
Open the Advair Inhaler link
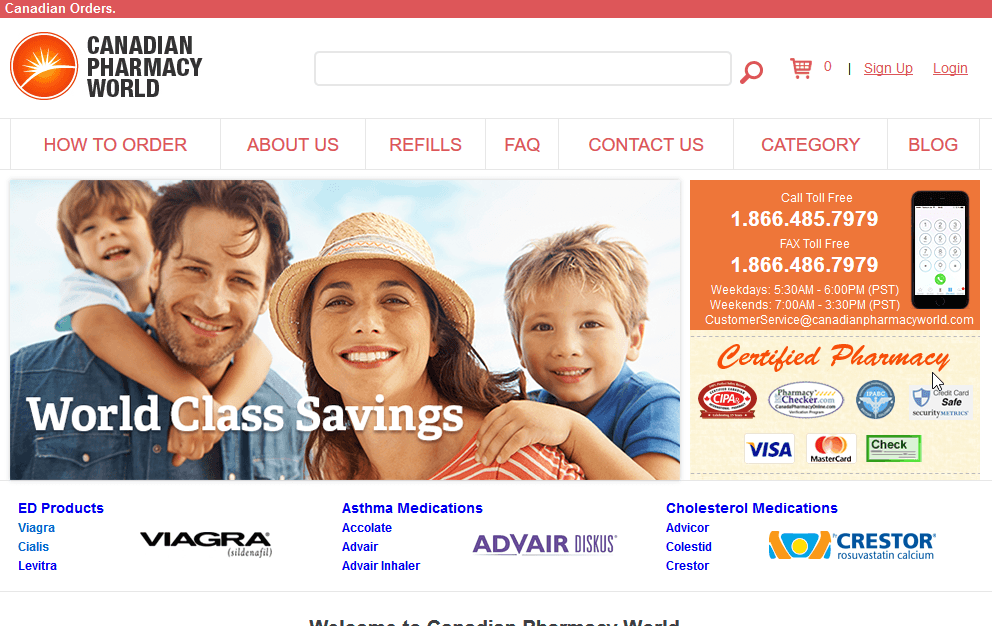click(x=381, y=566)
